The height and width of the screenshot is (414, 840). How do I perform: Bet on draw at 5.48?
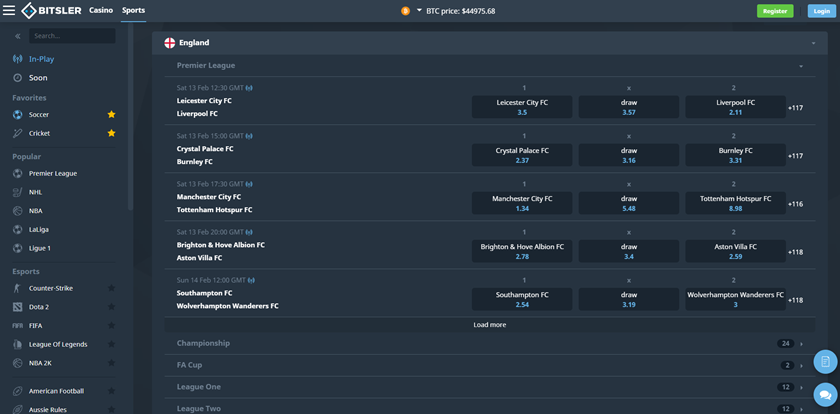629,204
